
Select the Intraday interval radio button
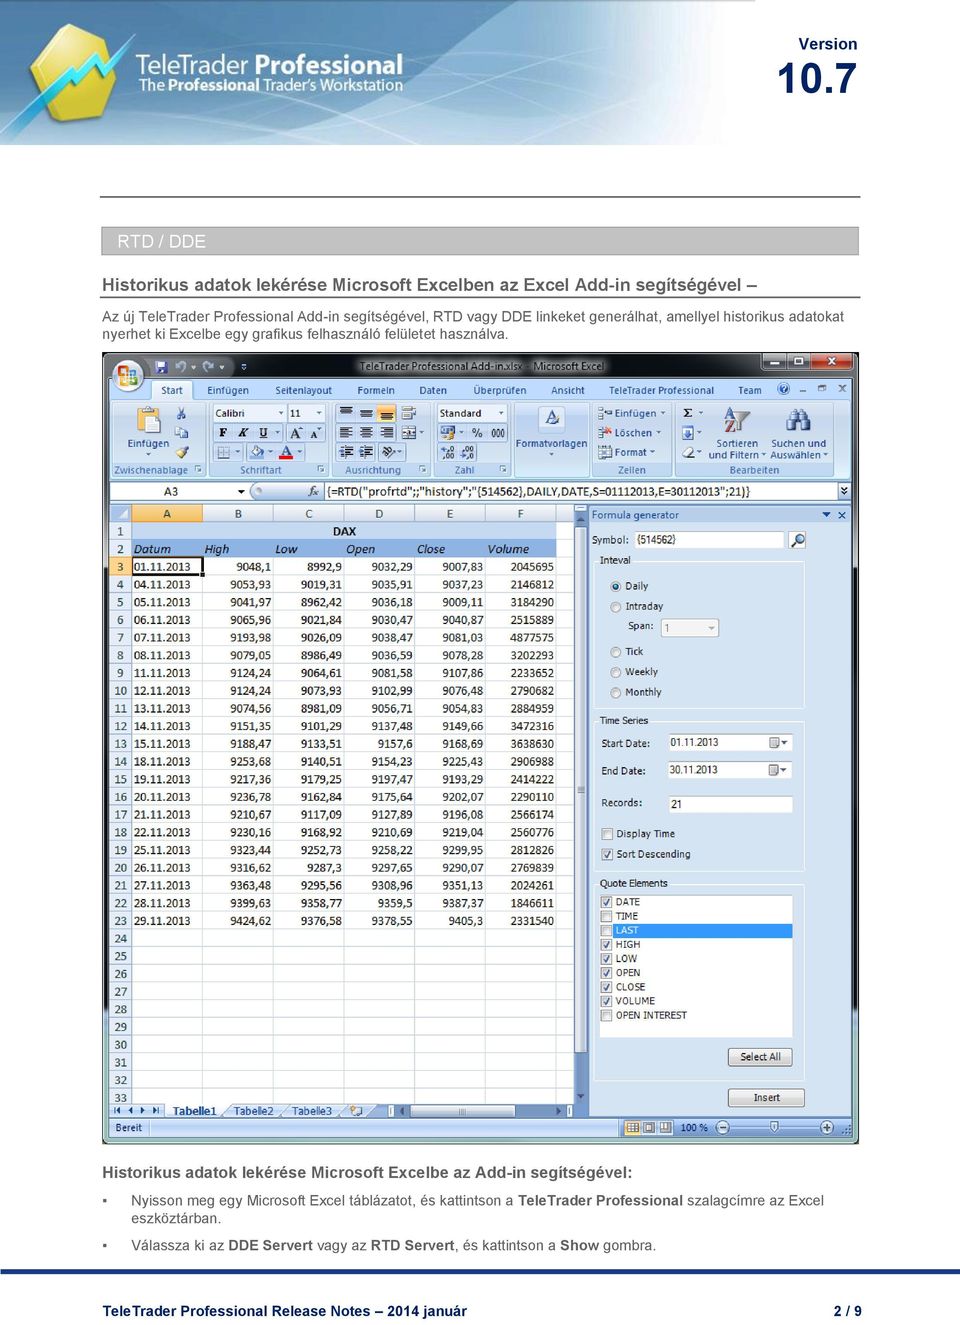[x=616, y=606]
